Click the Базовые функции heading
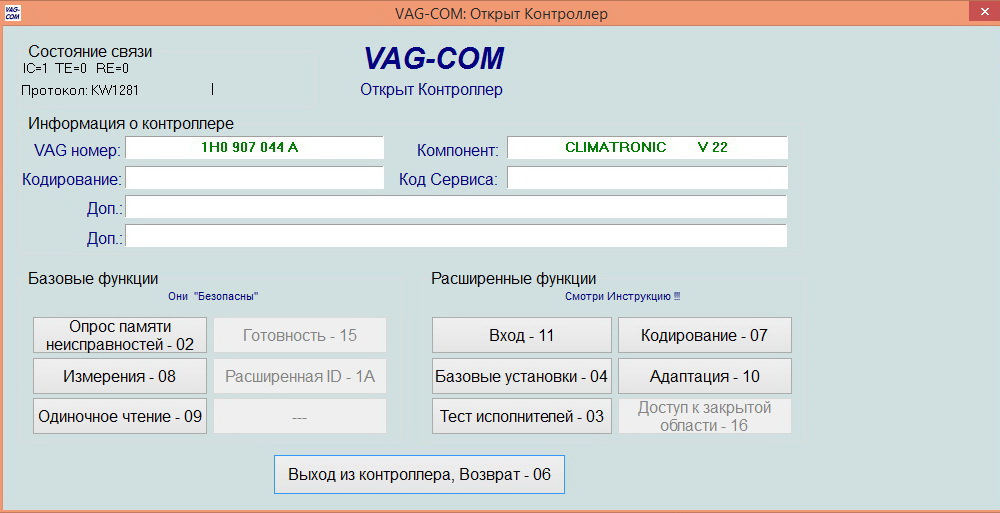Image resolution: width=1000 pixels, height=513 pixels. [x=93, y=278]
